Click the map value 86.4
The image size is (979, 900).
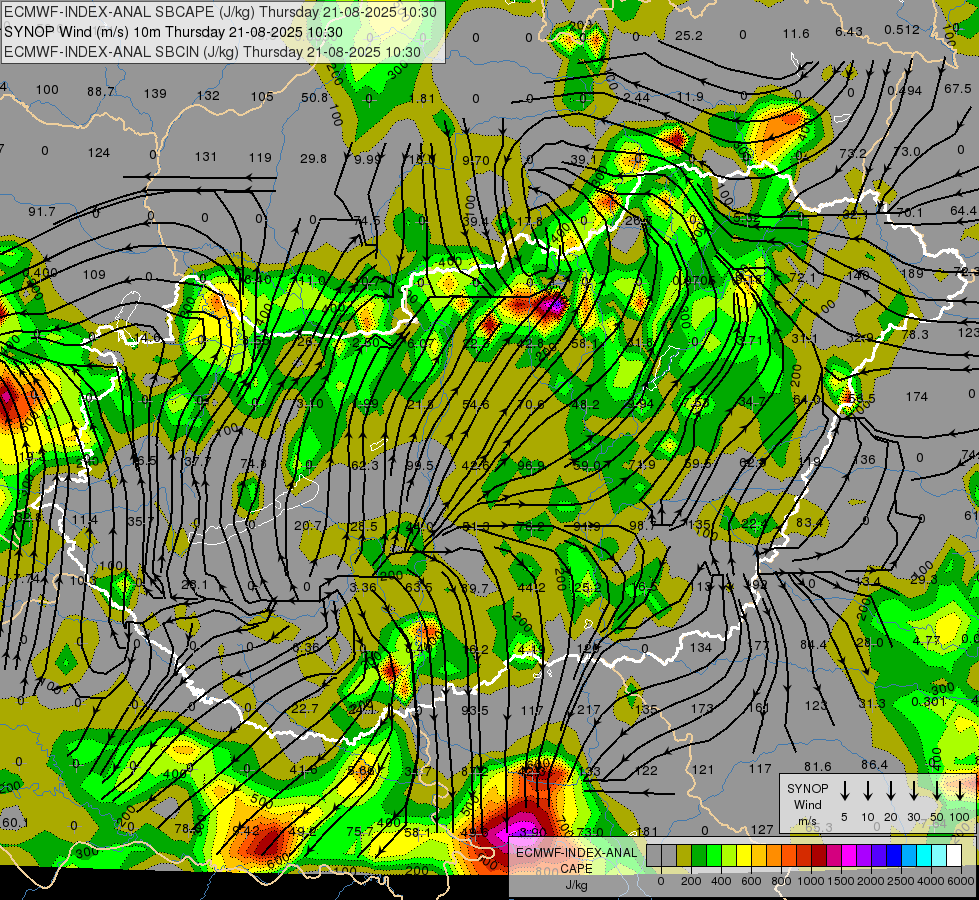coord(874,764)
